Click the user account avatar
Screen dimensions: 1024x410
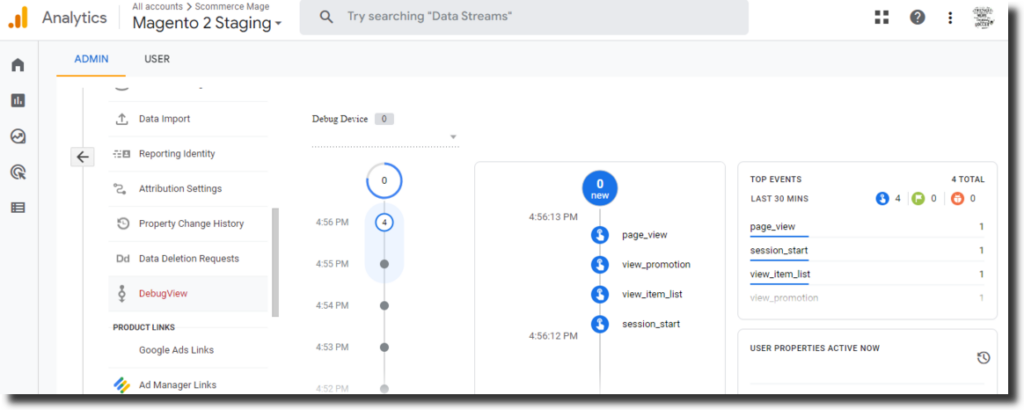pyautogui.click(x=983, y=18)
